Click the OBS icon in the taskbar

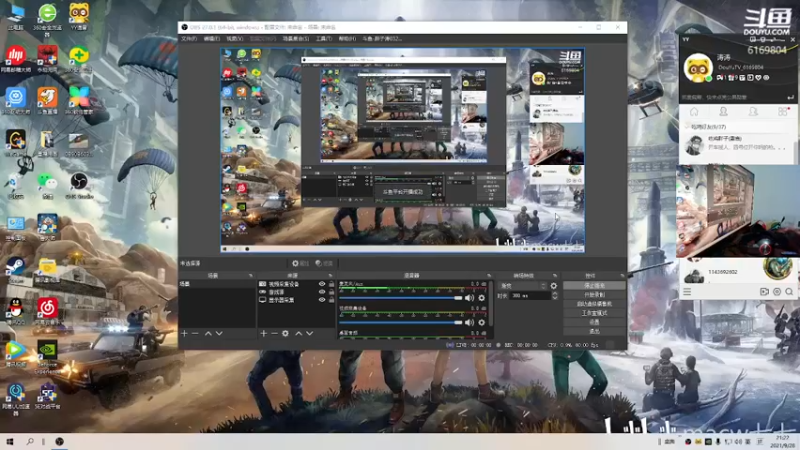tap(60, 441)
